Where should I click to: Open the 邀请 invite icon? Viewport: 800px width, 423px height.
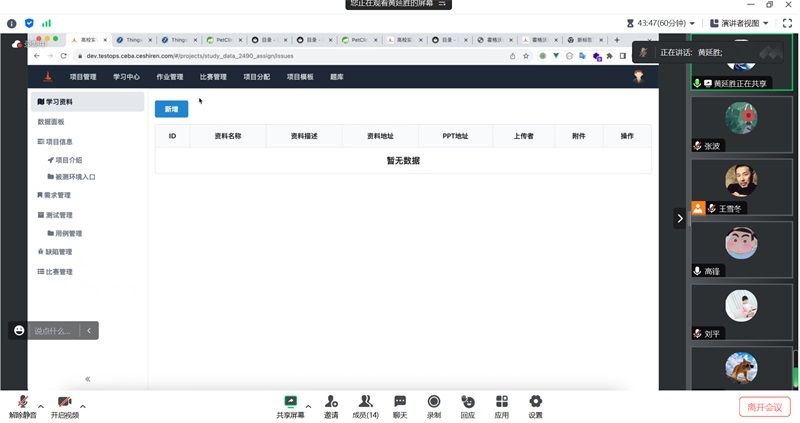(x=330, y=401)
